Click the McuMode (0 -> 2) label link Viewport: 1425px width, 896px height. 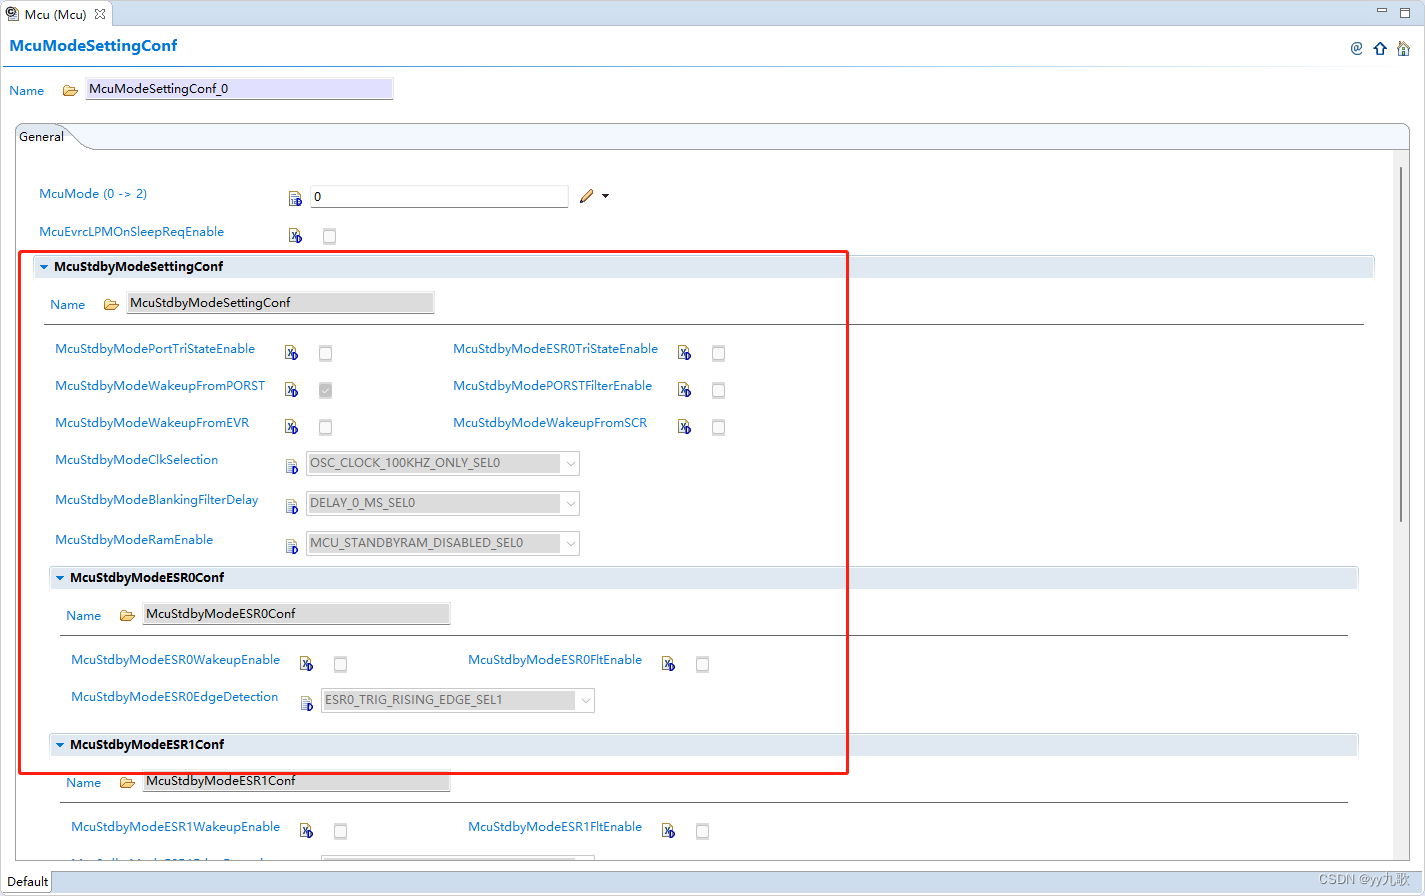(x=93, y=194)
